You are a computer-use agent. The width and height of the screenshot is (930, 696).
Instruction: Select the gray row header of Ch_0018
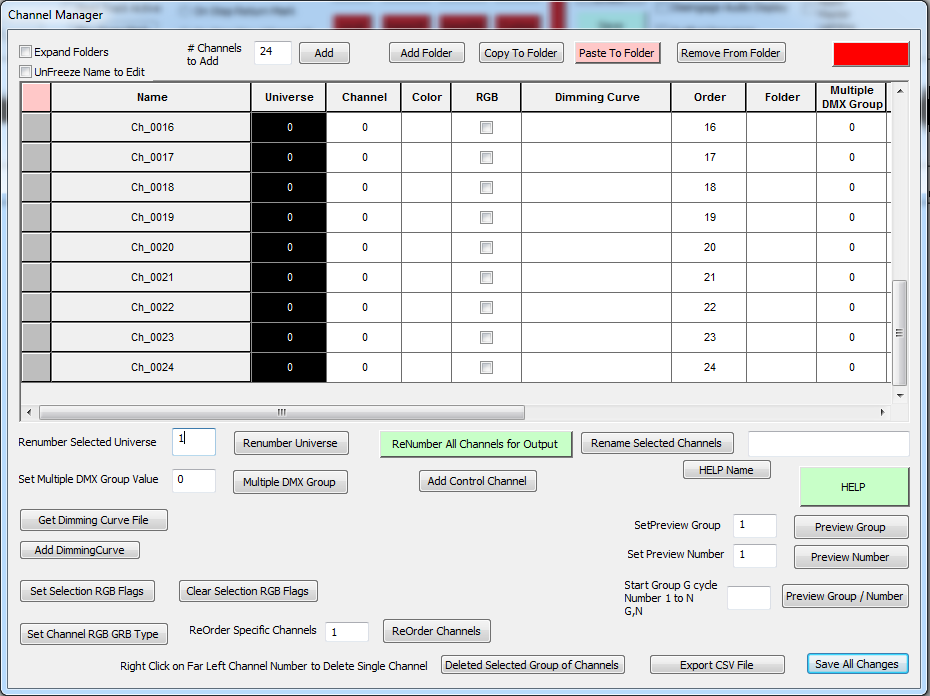[36, 188]
